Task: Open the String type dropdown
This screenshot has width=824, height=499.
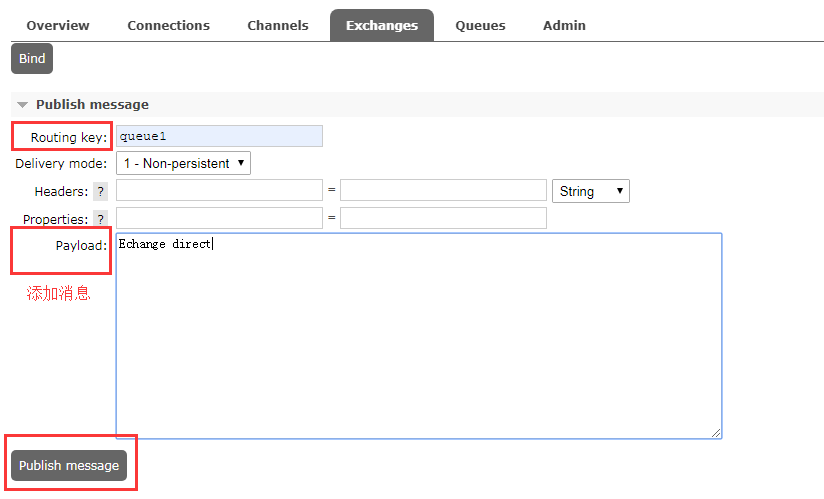Action: [x=591, y=191]
